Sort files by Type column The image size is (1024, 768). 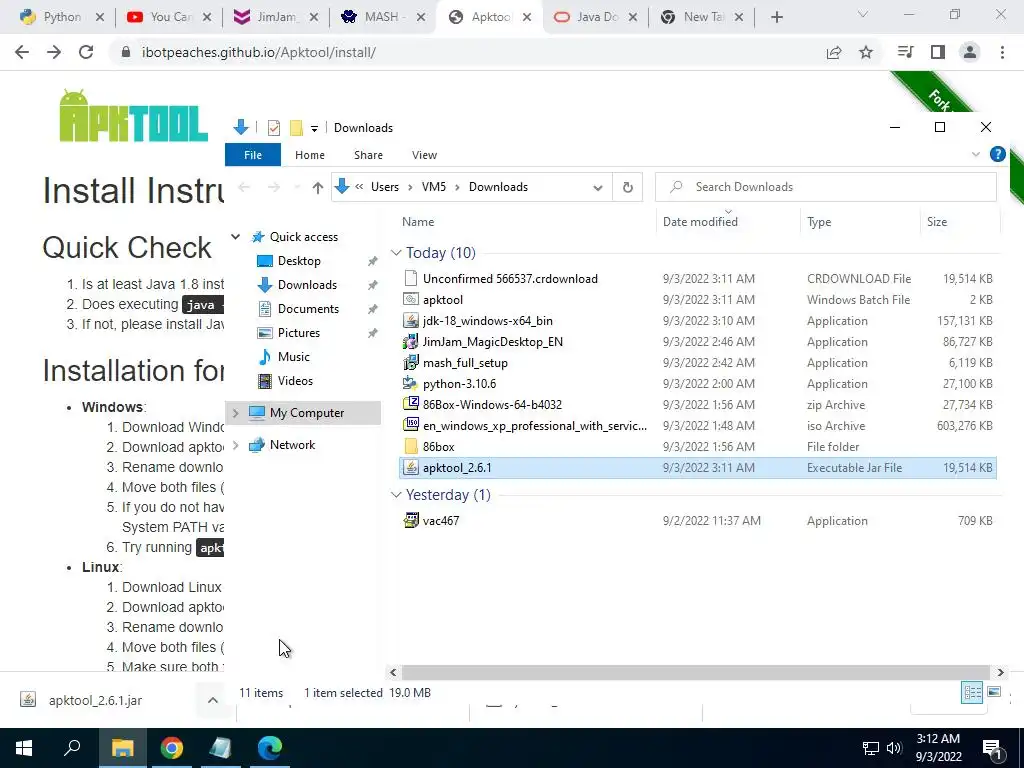(x=860, y=222)
